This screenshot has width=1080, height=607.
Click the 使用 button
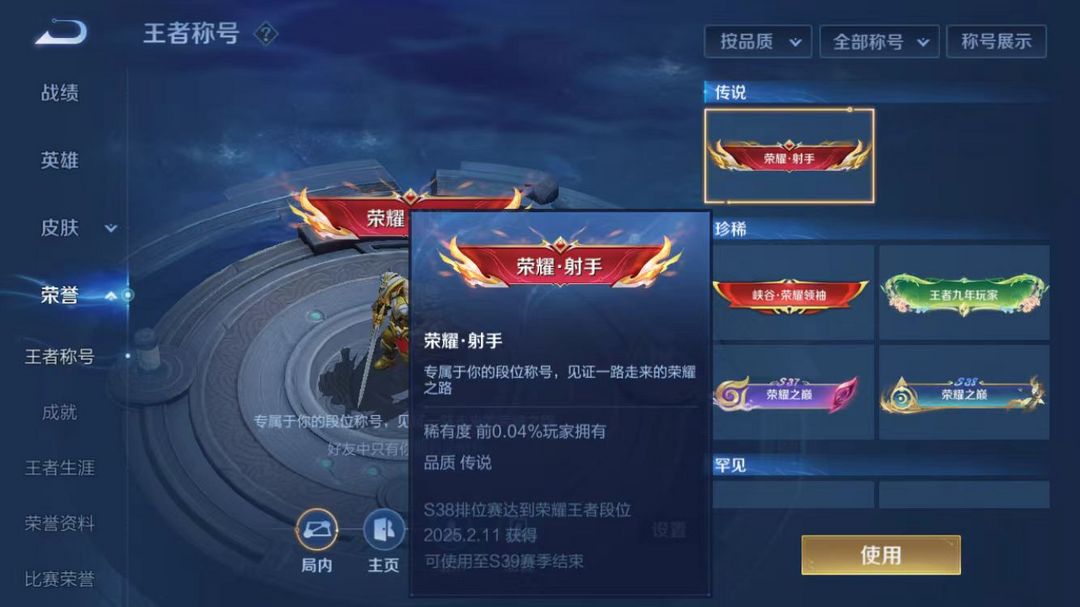(x=881, y=555)
